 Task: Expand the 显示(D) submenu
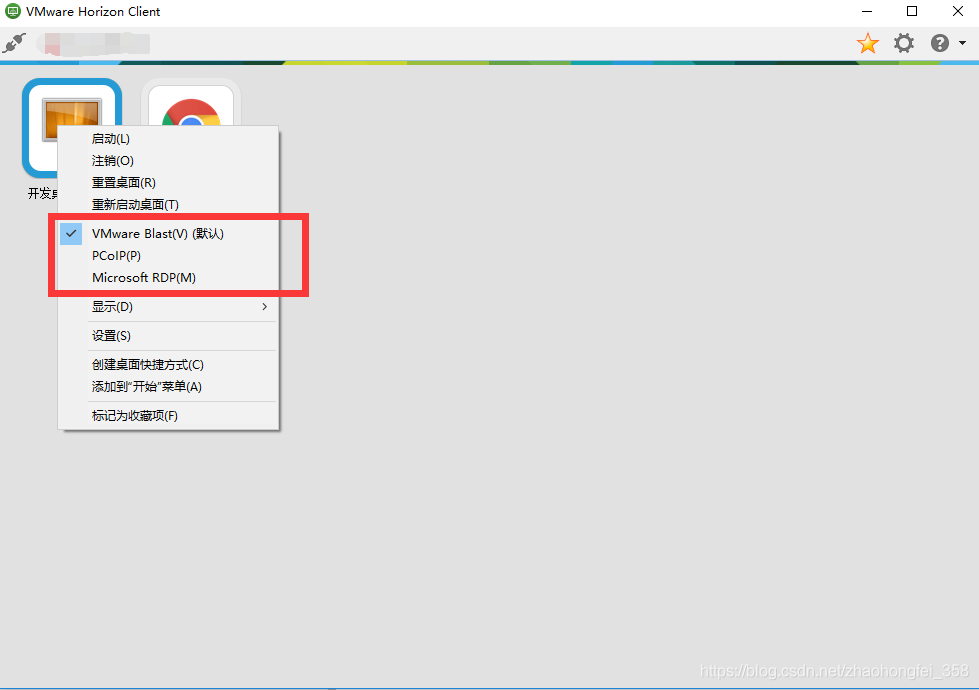coord(168,307)
